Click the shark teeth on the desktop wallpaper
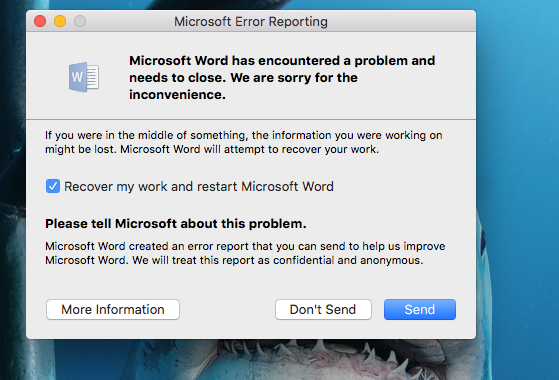Screen dimensions: 559x380 [321, 351]
